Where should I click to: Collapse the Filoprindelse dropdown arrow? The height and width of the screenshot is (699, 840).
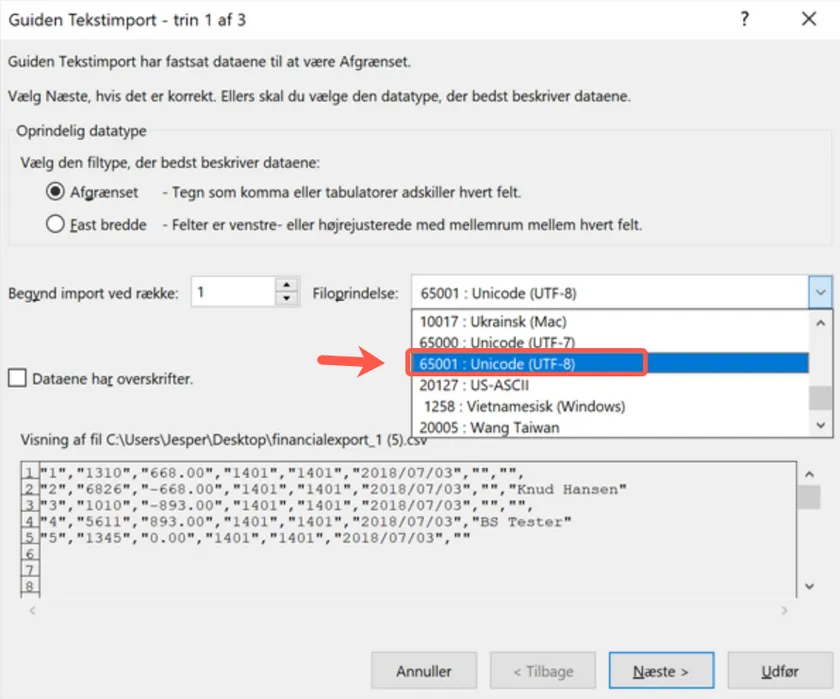pyautogui.click(x=820, y=293)
